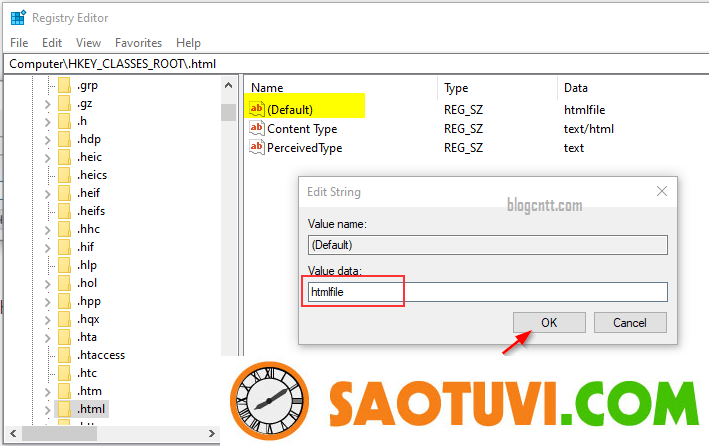Screen dimensions: 709x446
Task: Click tree scrollbar up arrow
Action: pyautogui.click(x=228, y=85)
